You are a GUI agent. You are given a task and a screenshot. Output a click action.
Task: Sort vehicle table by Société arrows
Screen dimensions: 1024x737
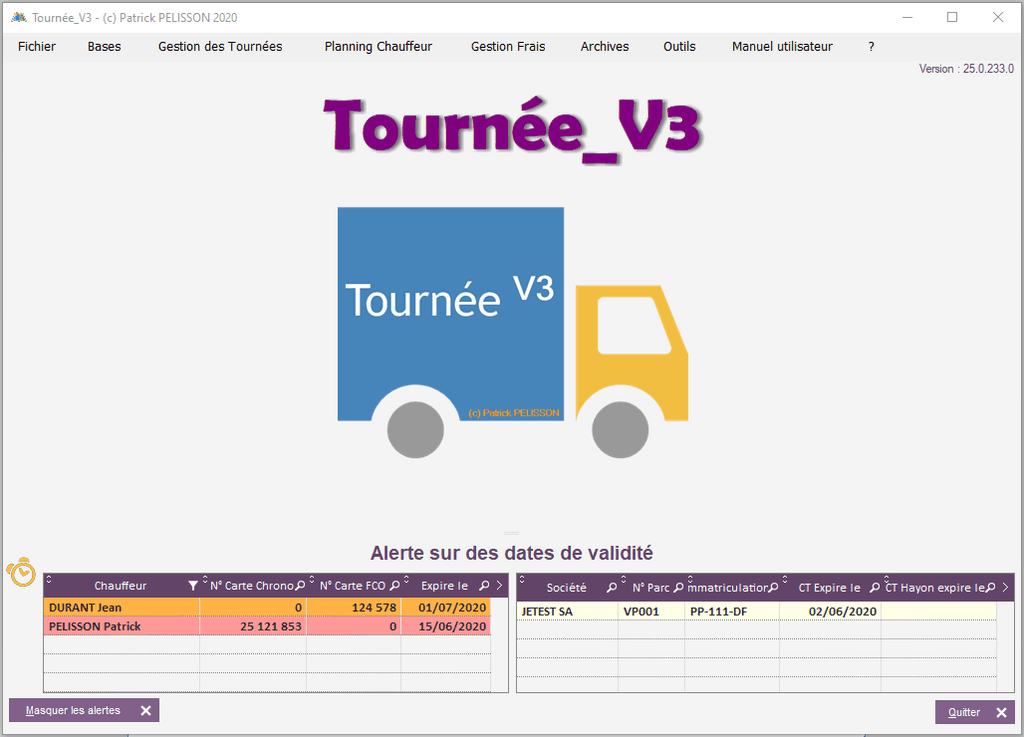[x=521, y=579]
